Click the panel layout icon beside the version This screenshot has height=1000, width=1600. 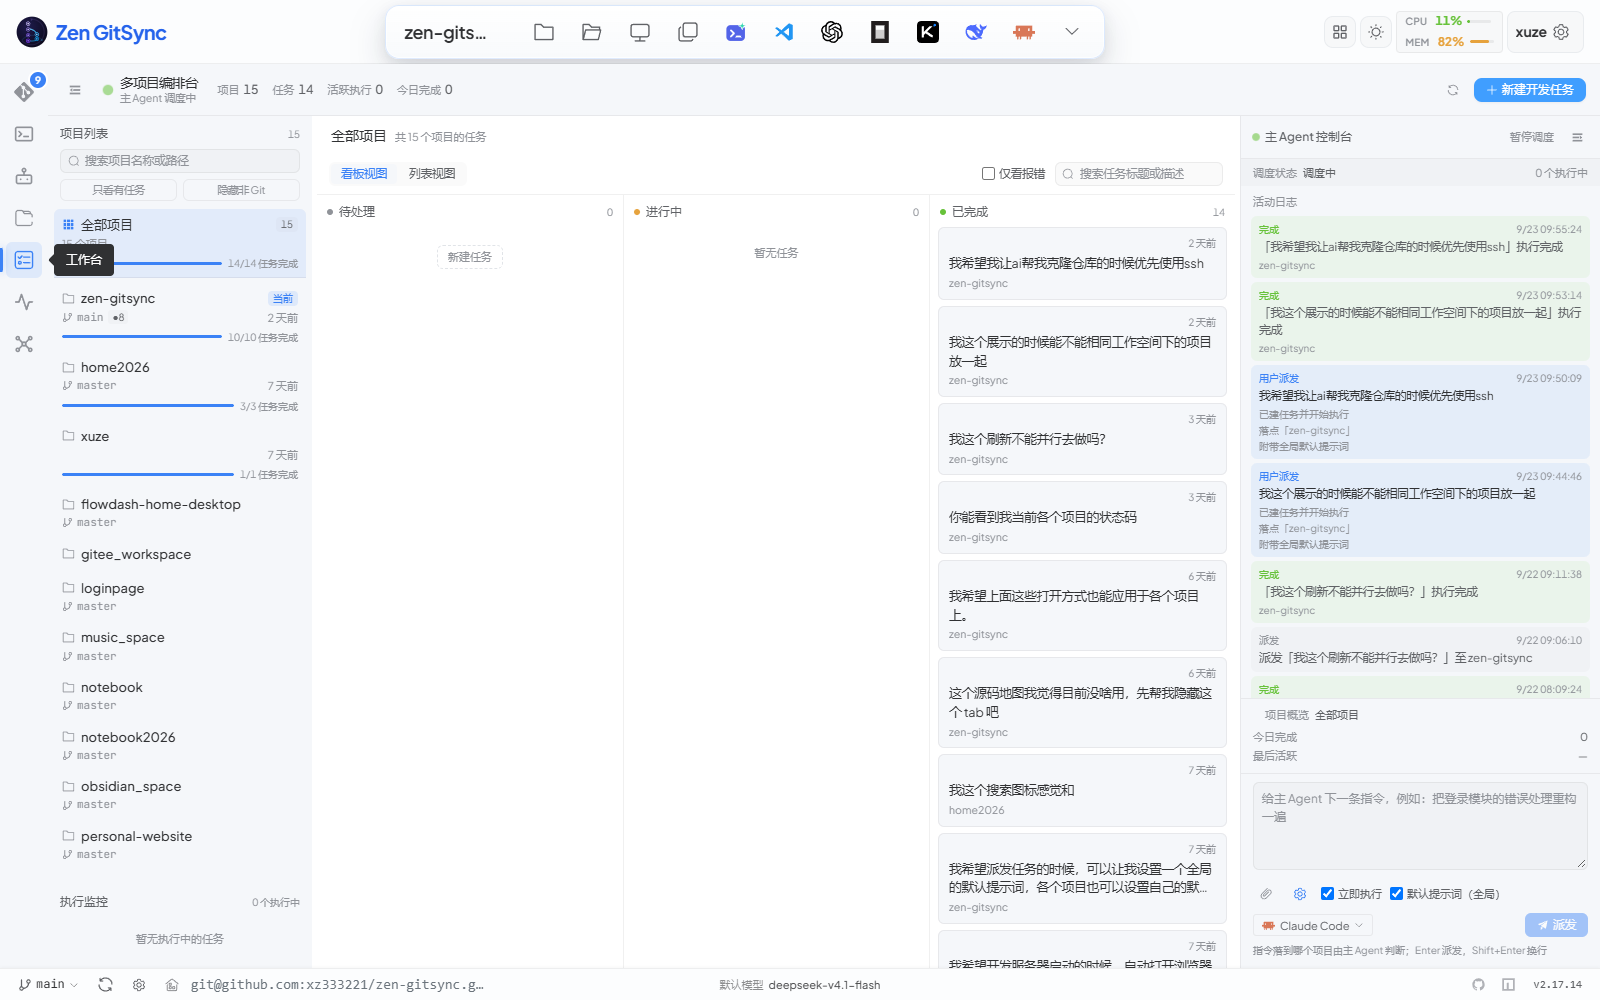pos(1508,985)
